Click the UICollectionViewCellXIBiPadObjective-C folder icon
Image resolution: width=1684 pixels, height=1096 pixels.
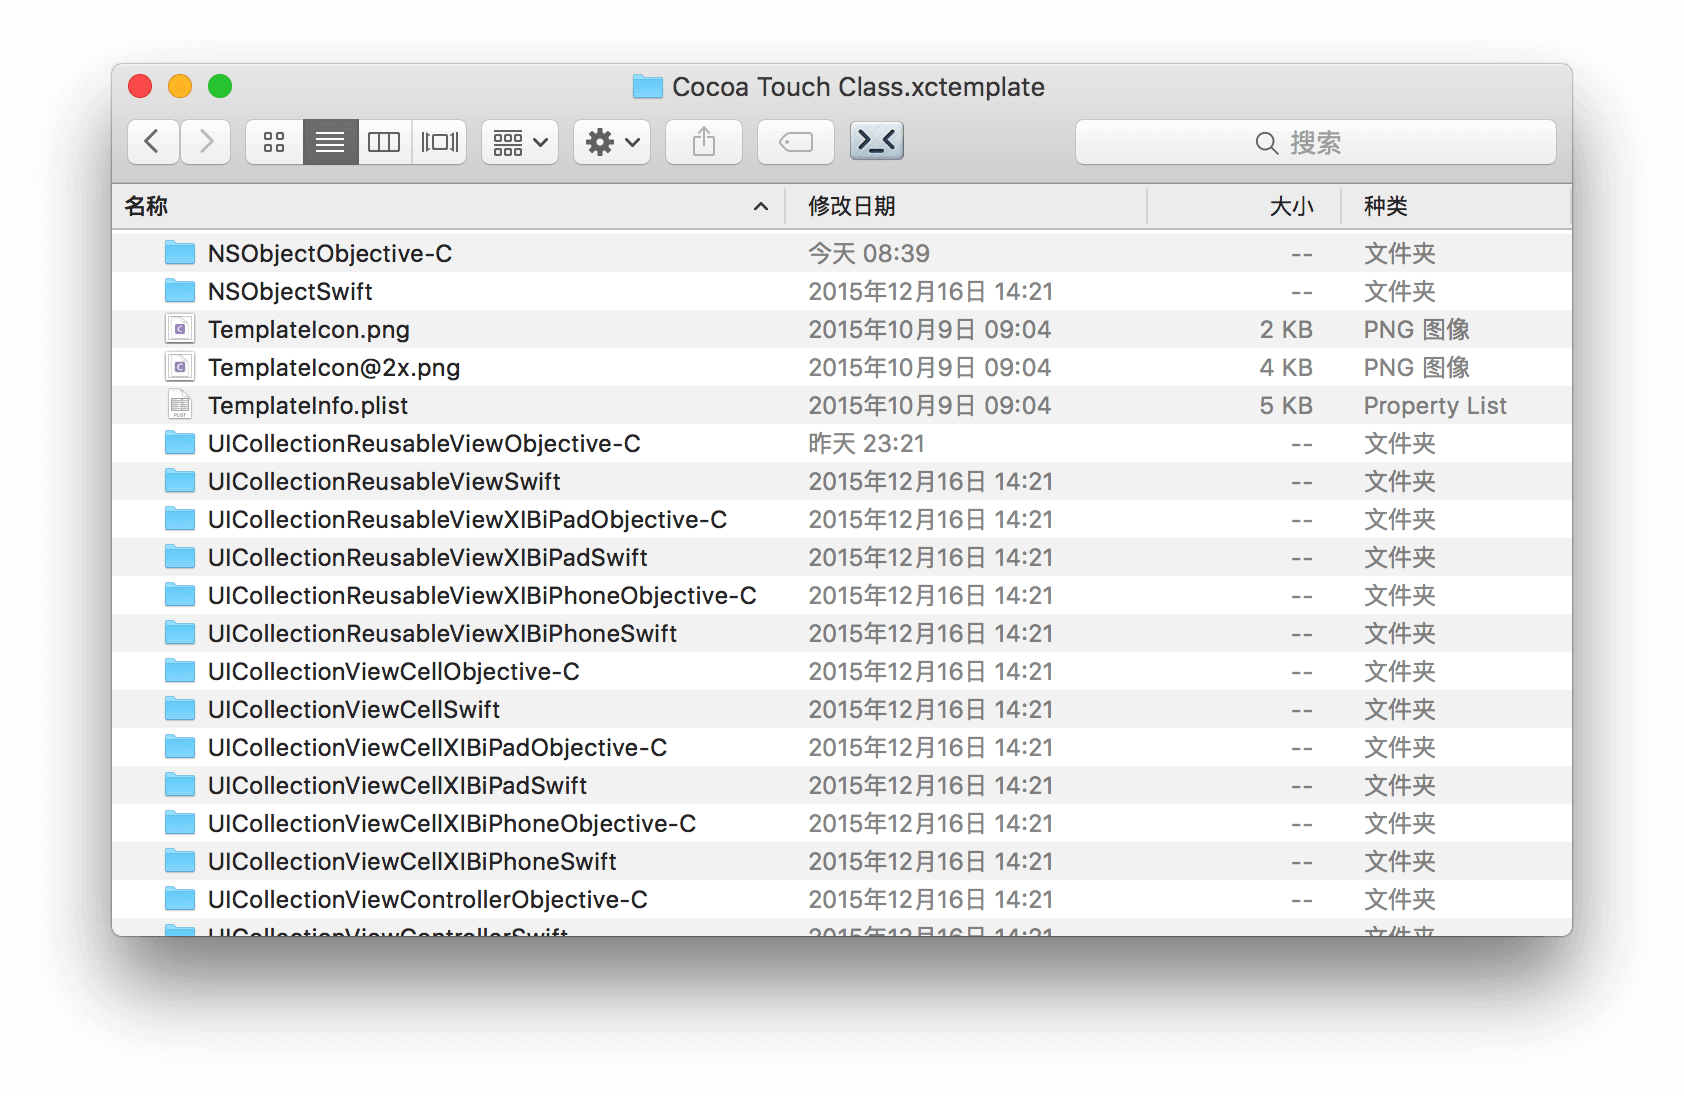(x=180, y=747)
